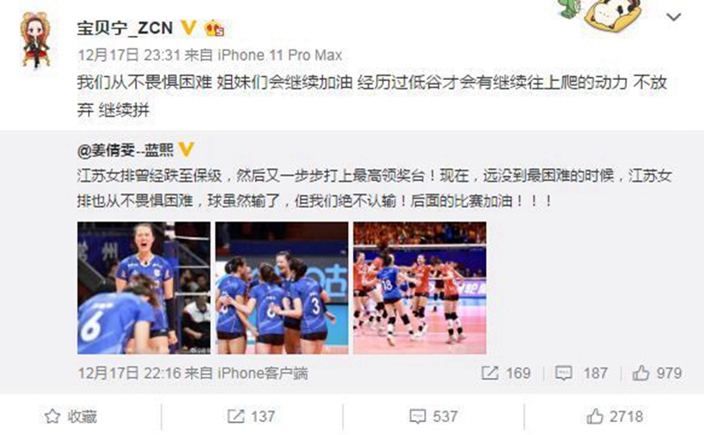
Task: Like the original post with 979 likes
Action: coord(657,373)
